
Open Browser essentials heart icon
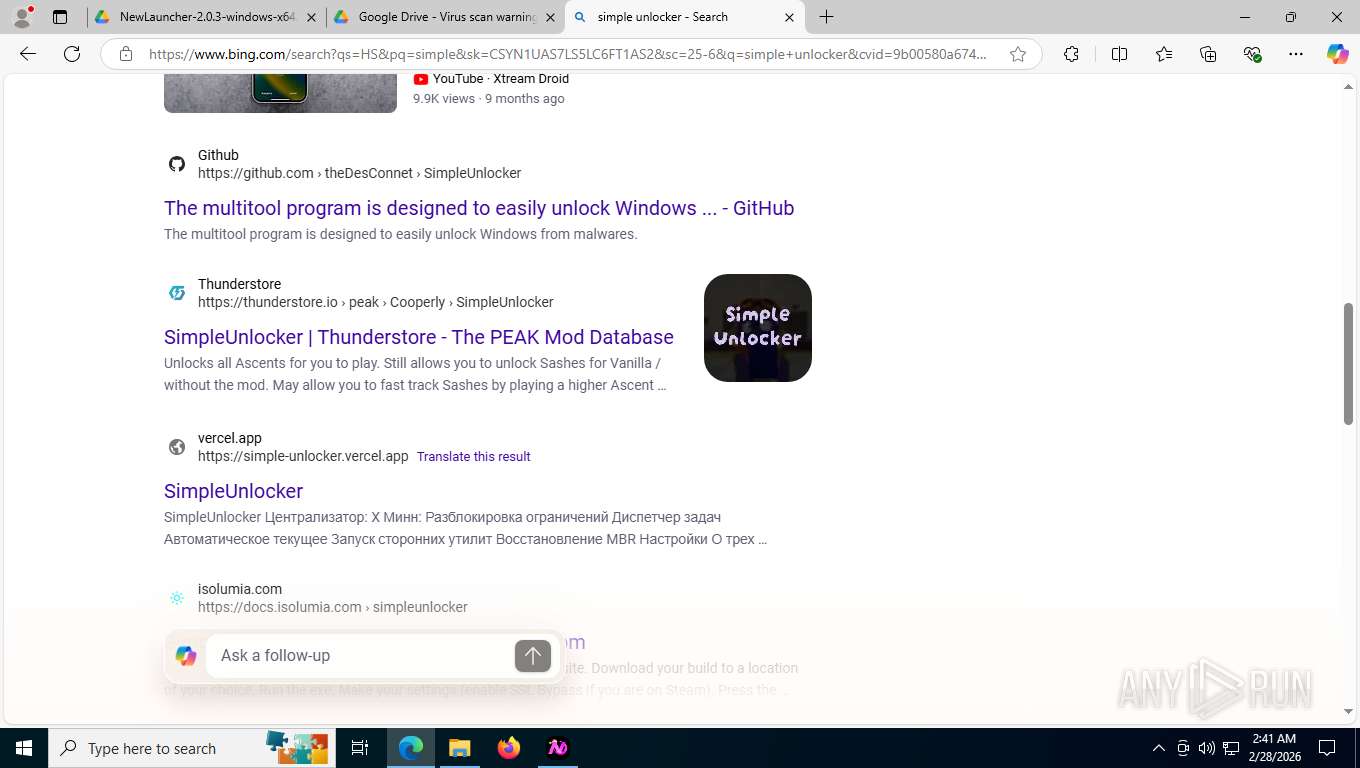(1252, 54)
